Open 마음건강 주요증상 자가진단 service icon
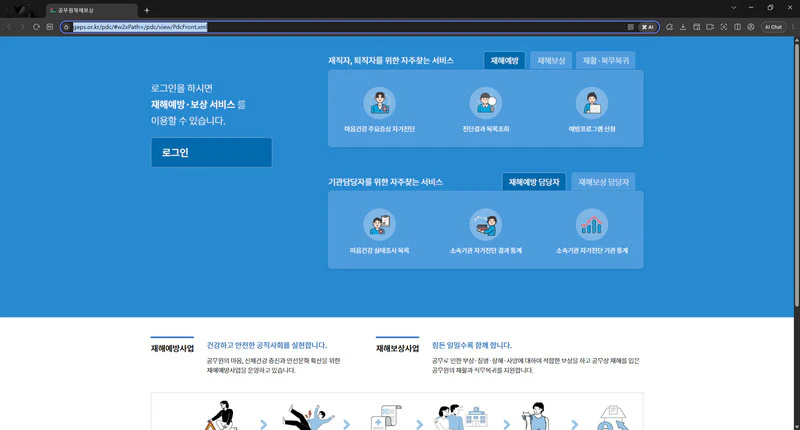The height and width of the screenshot is (430, 800). point(379,103)
